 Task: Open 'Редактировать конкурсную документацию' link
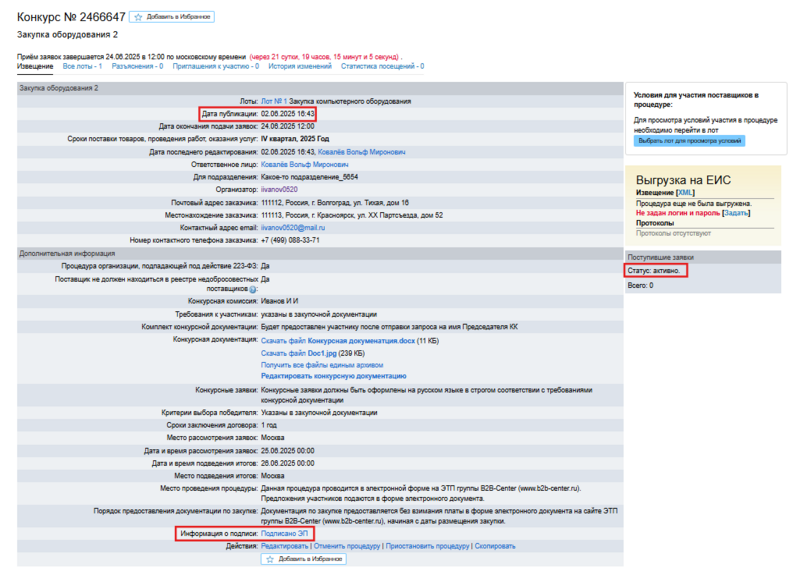point(333,376)
